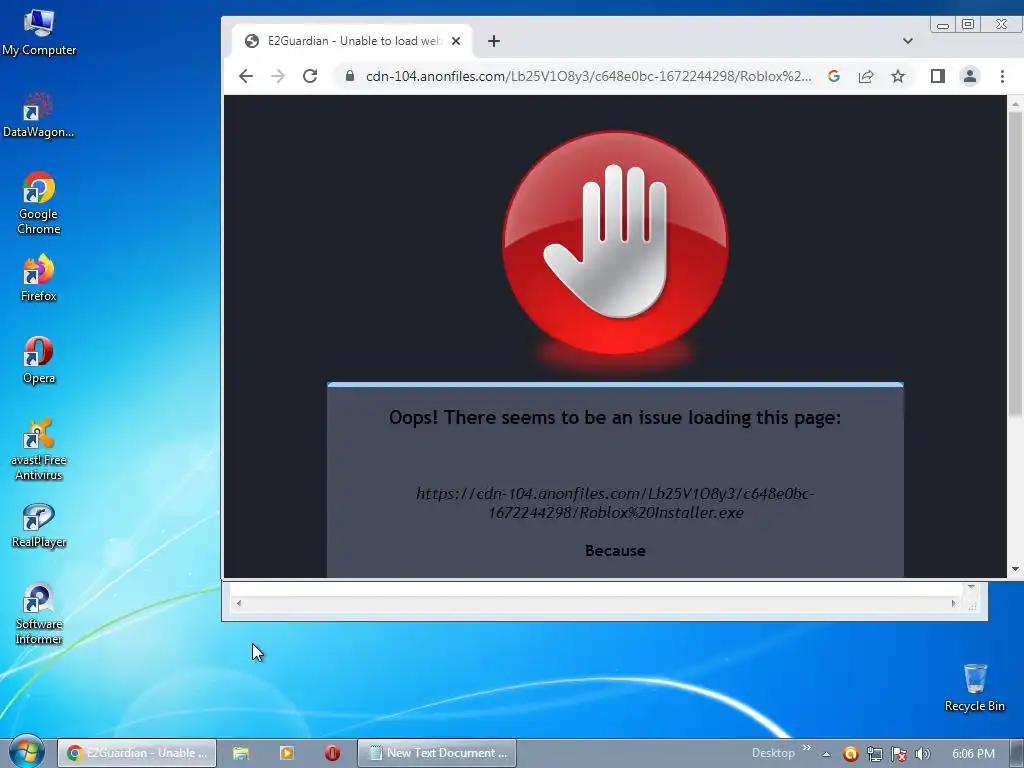
Task: Click left arrow of background window's horizontal scrollbar
Action: [238, 603]
